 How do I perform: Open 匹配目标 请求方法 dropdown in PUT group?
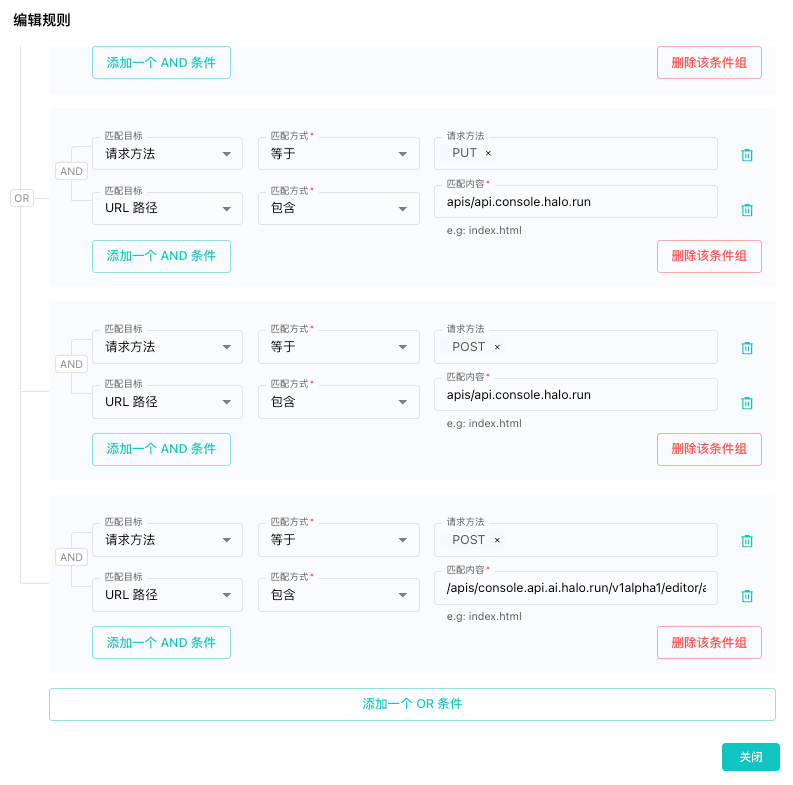167,153
